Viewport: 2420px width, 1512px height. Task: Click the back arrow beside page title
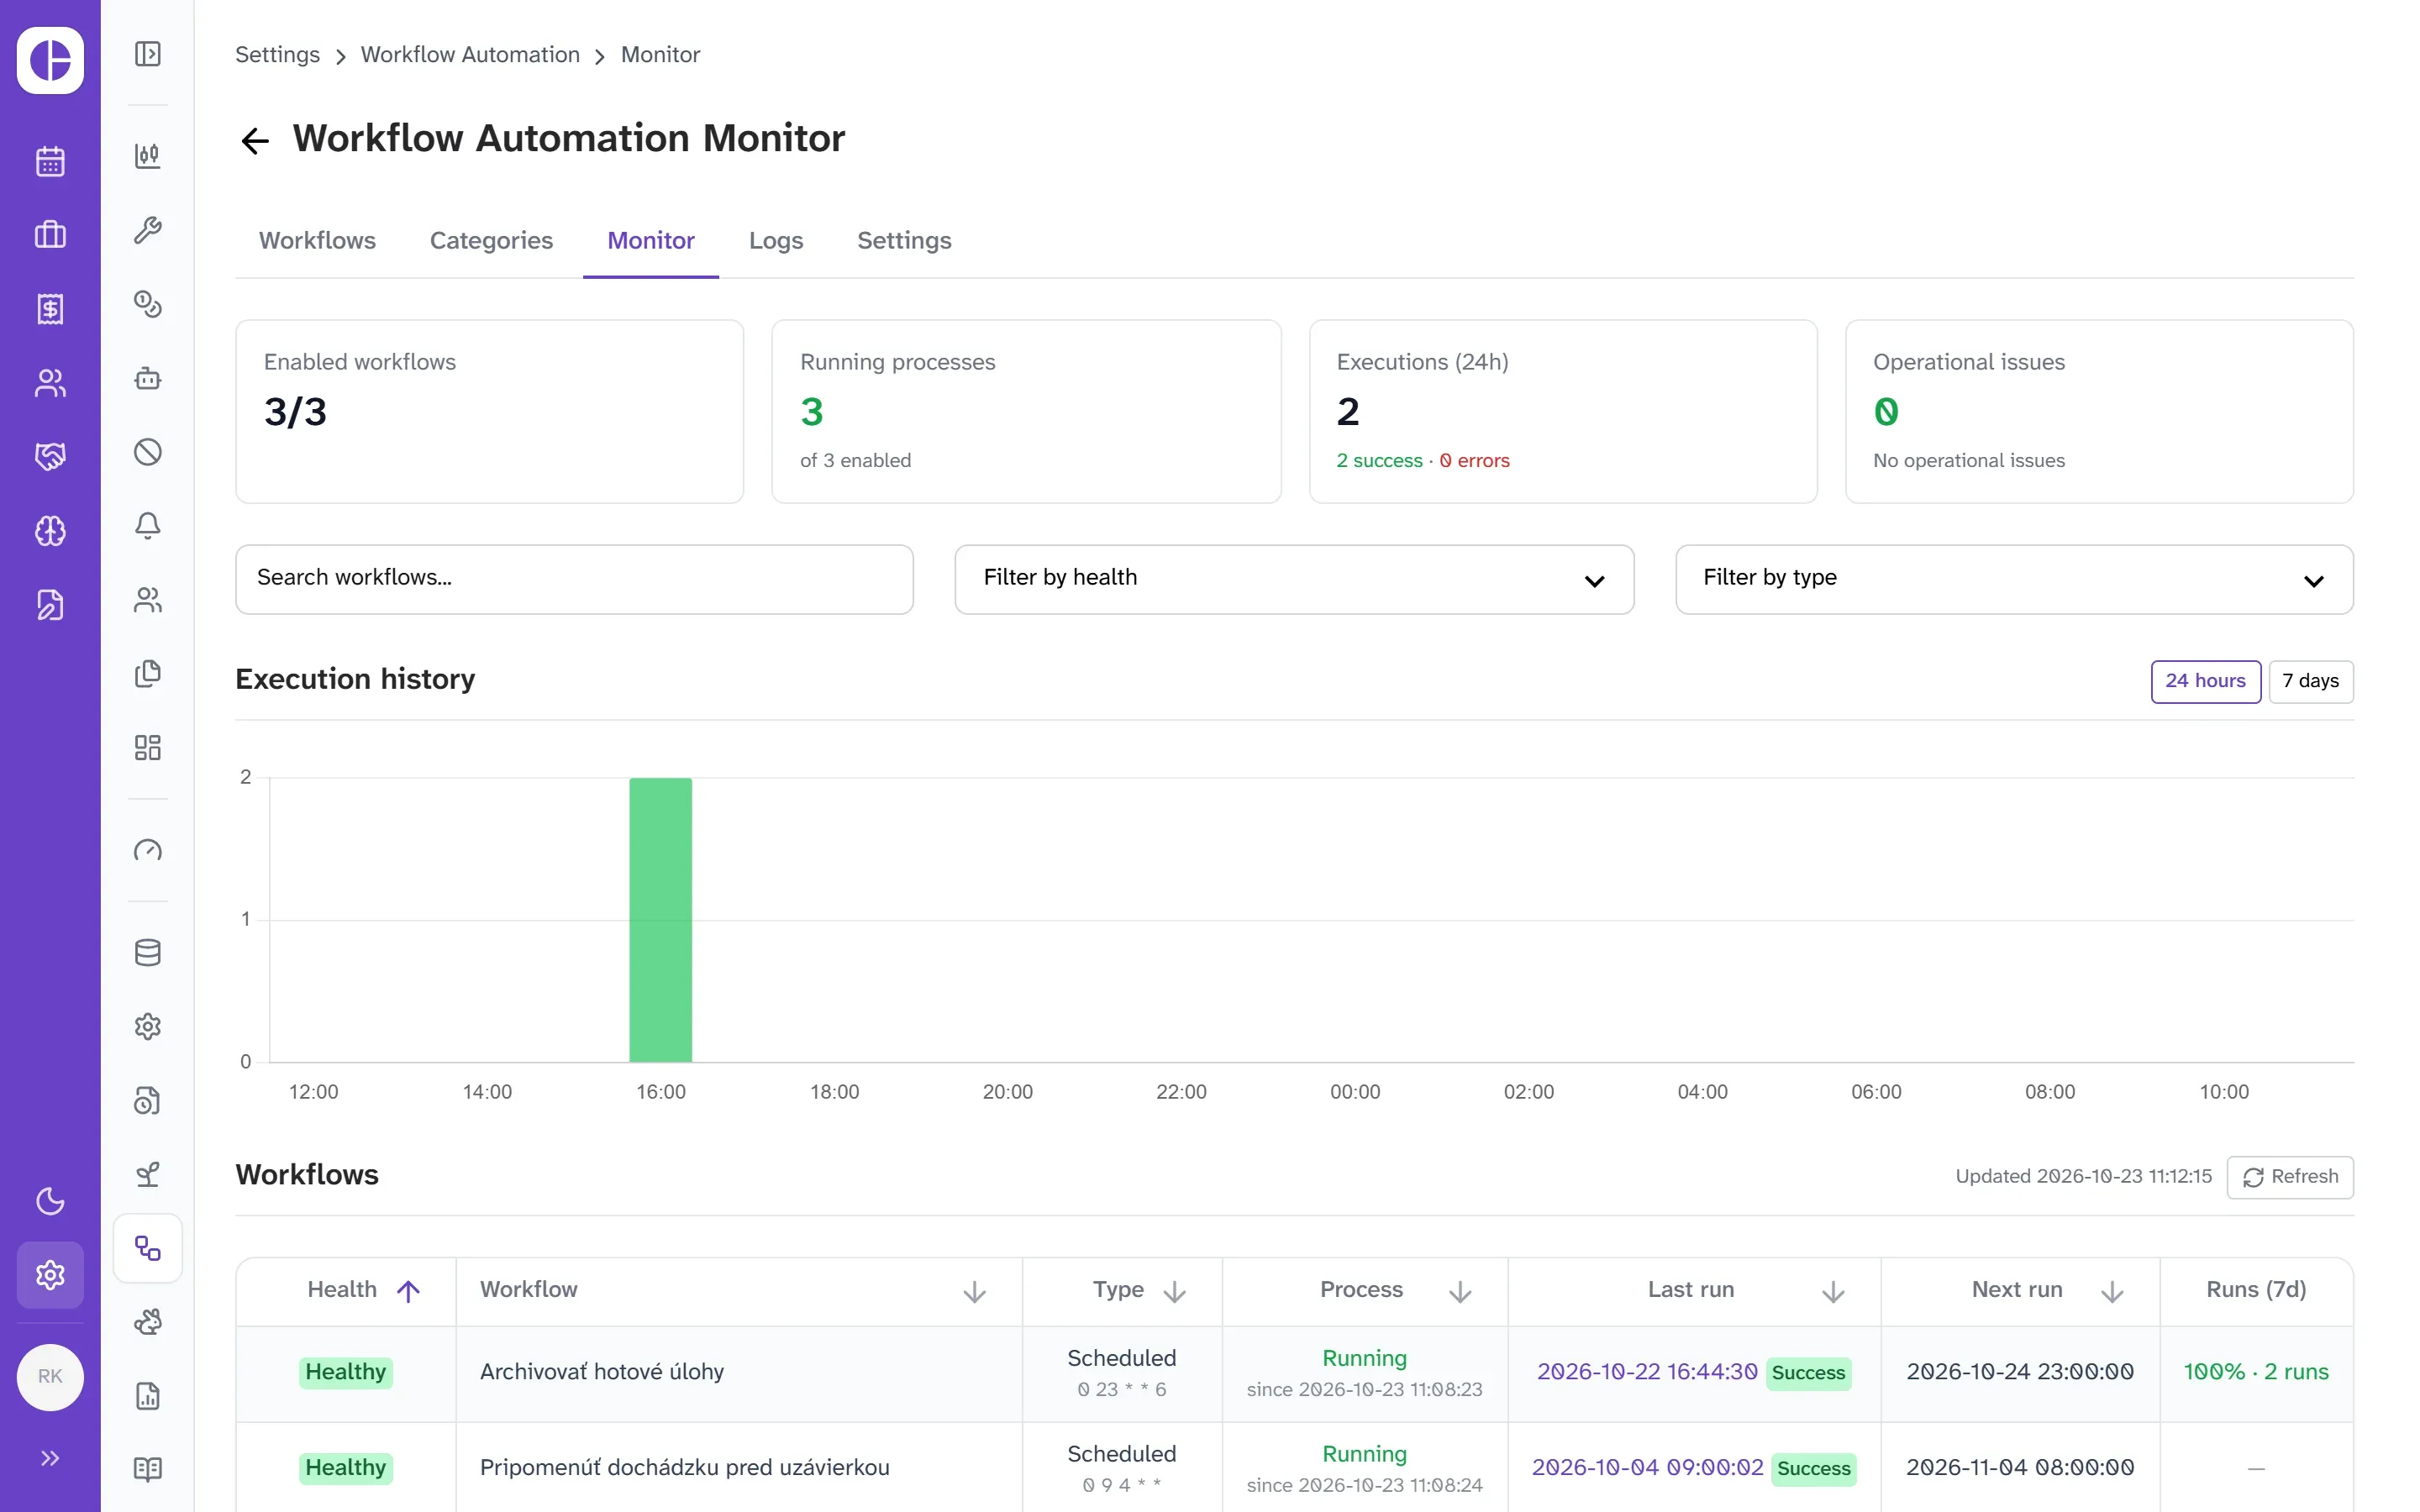255,141
